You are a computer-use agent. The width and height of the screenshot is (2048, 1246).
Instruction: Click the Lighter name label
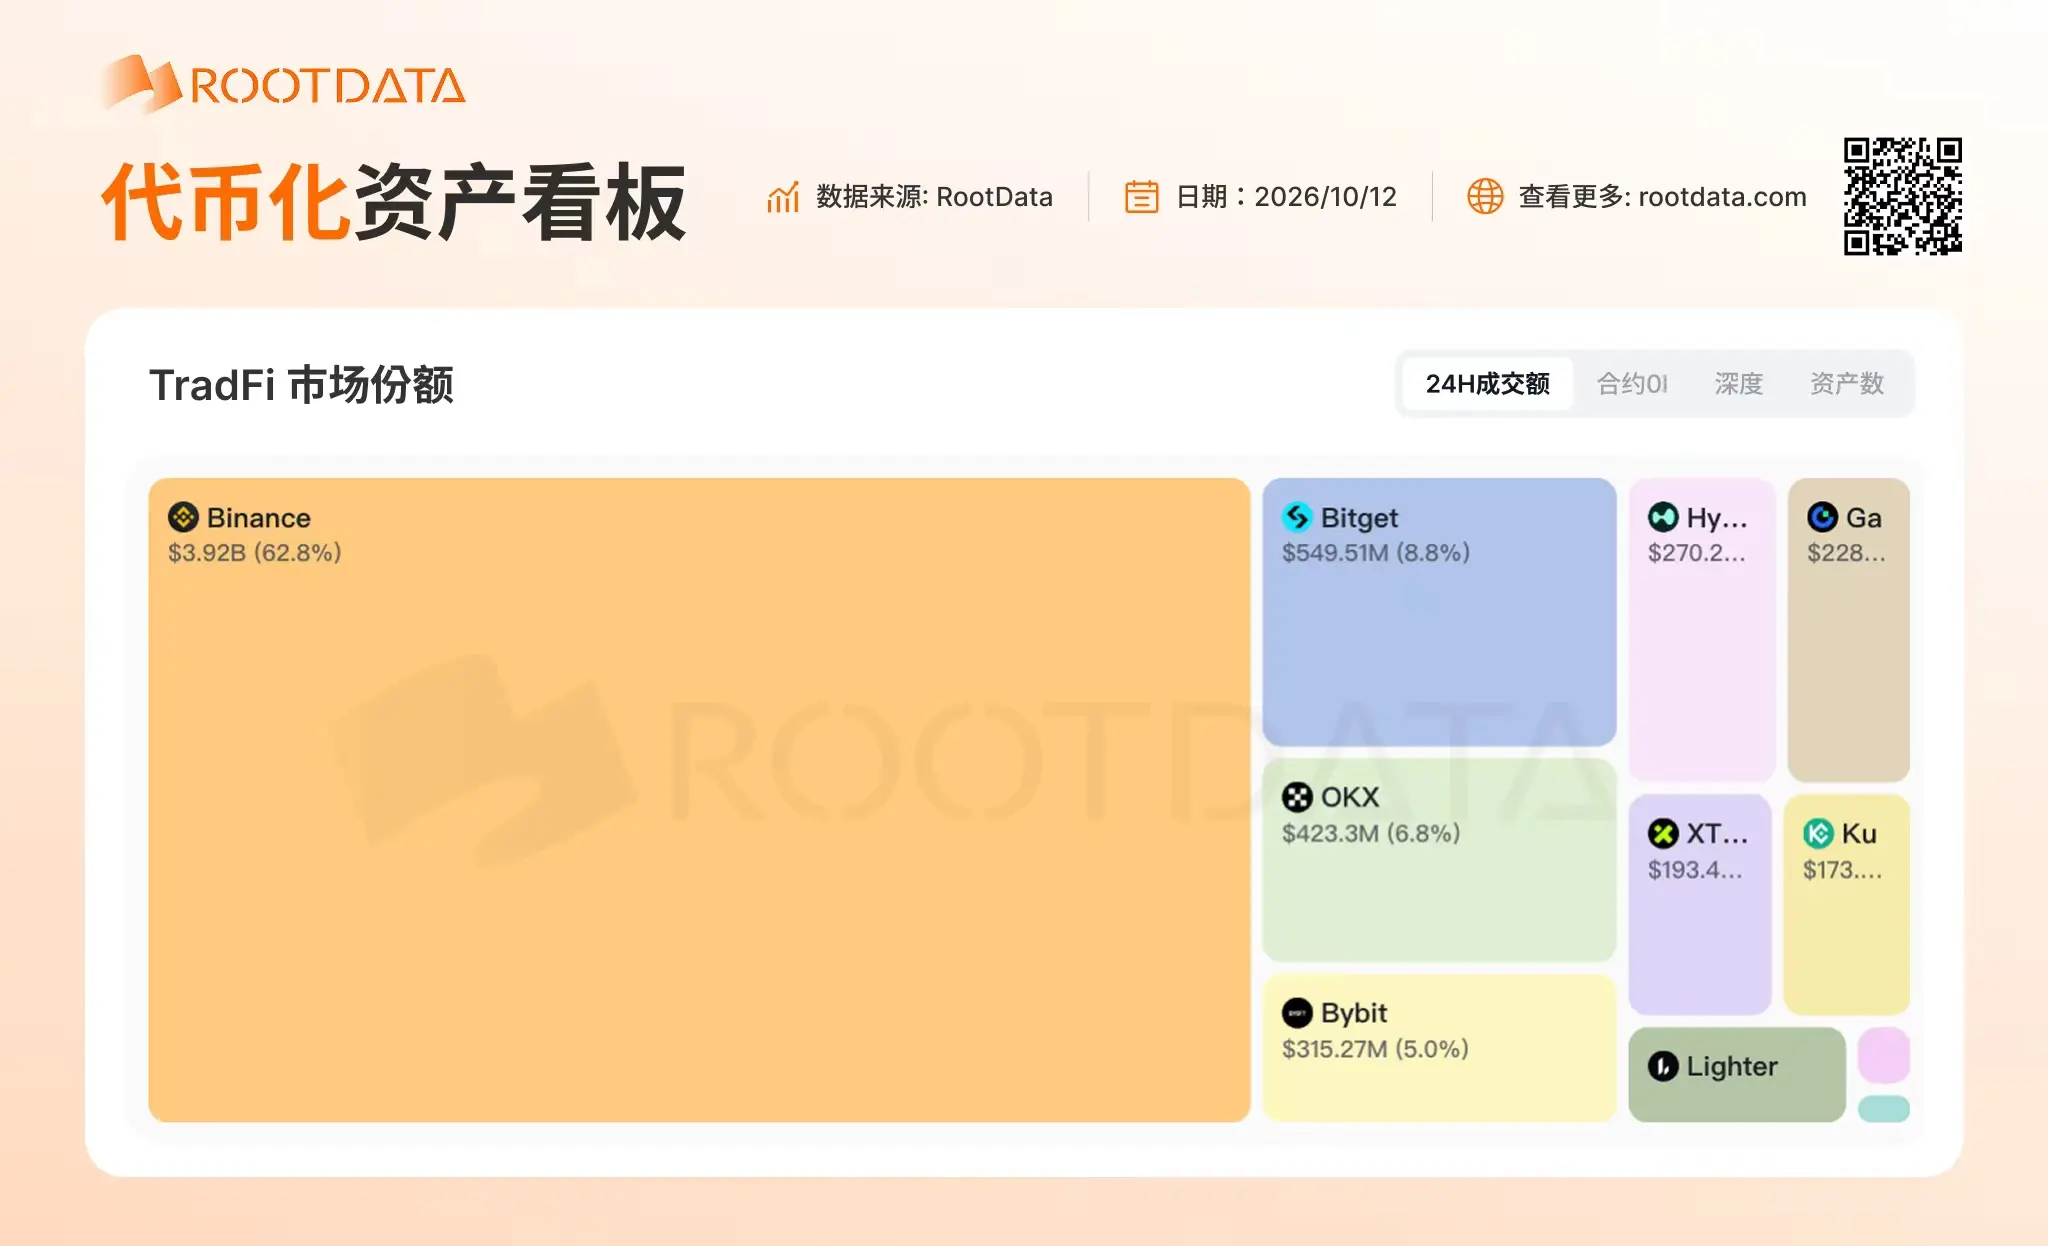(x=1732, y=1067)
